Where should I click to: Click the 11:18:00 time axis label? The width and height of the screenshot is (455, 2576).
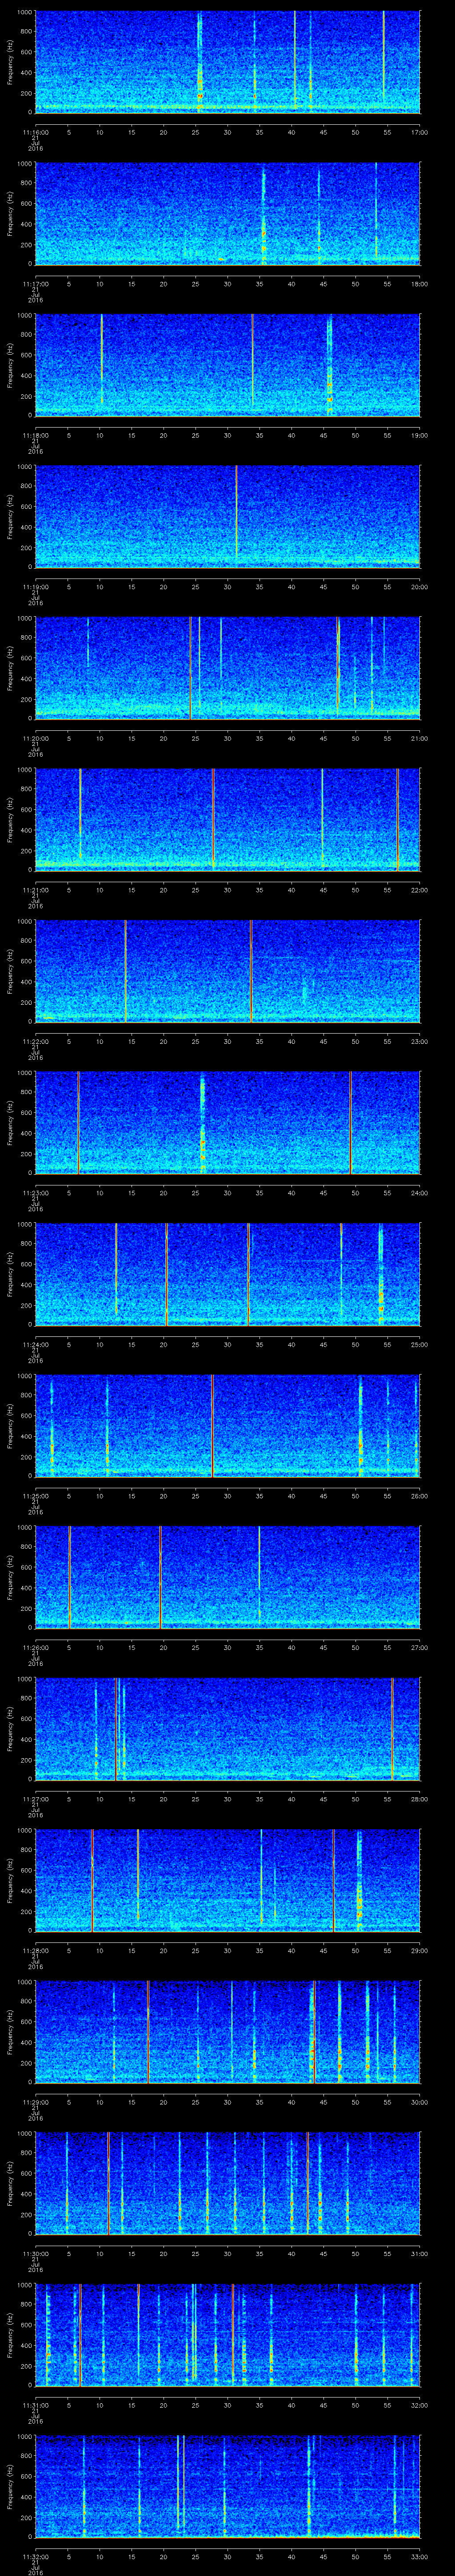[x=35, y=435]
